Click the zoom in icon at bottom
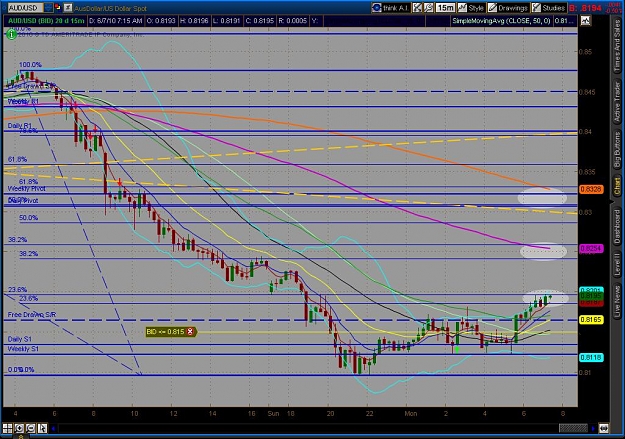This screenshot has height=439, width=625. [19, 429]
